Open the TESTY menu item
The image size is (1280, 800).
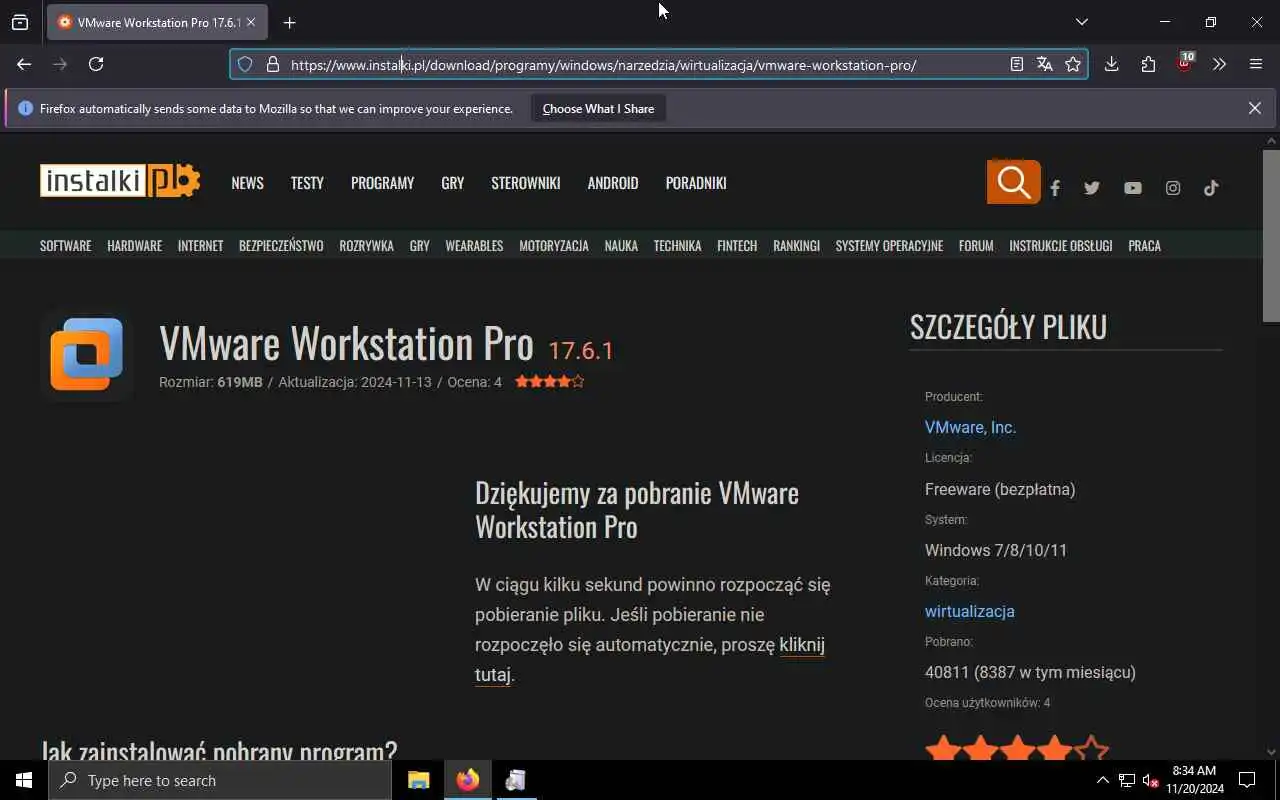(307, 183)
